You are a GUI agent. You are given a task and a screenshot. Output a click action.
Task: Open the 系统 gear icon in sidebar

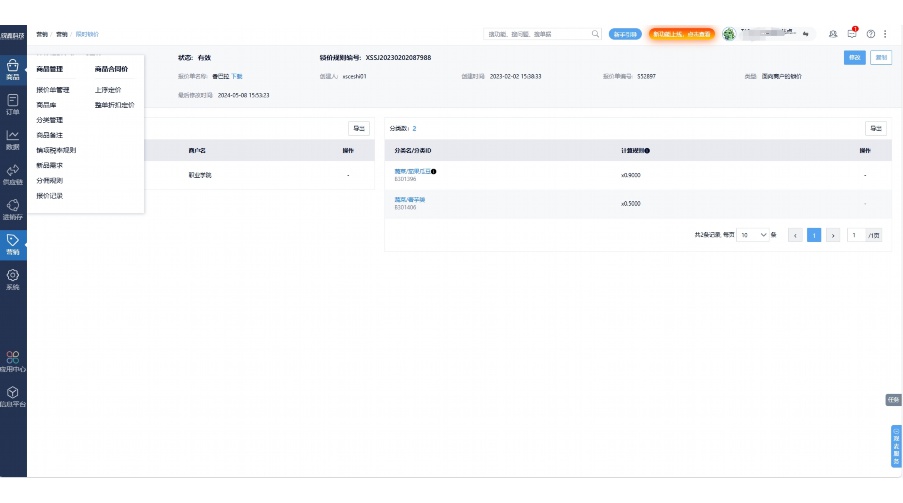(x=12, y=278)
